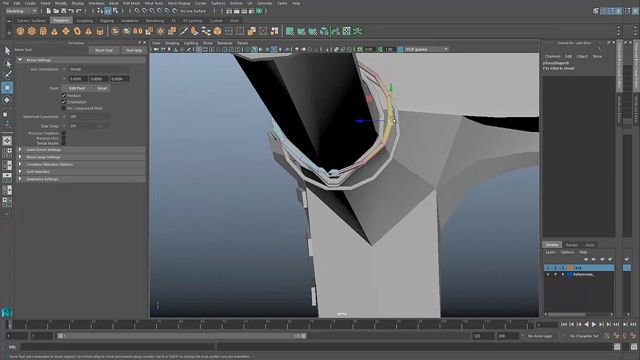
Task: Select the Lasso tool in the toolbox
Action: [8, 64]
